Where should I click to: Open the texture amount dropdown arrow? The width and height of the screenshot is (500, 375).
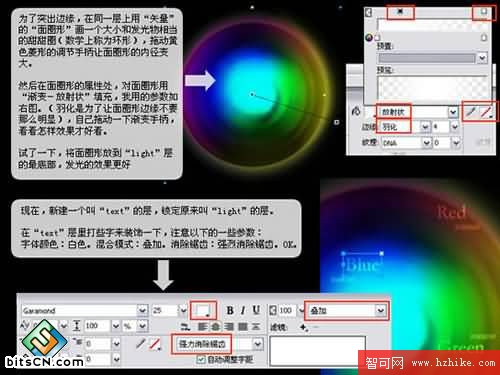[456, 143]
